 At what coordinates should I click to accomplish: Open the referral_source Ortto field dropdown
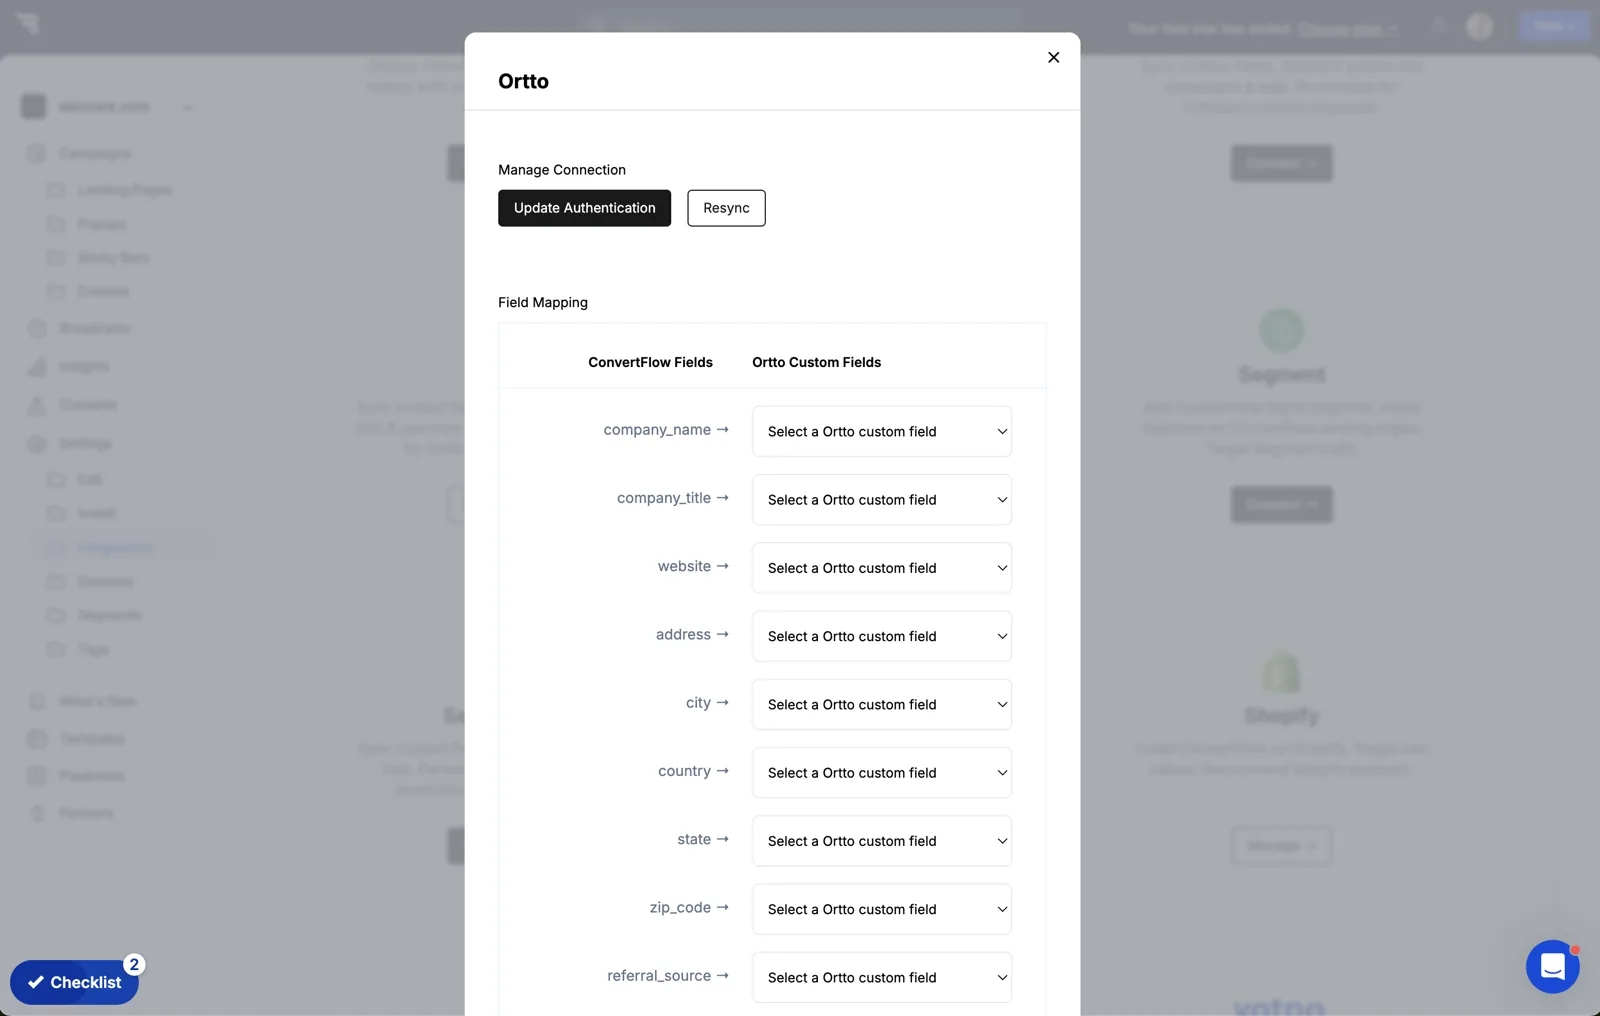coord(882,978)
